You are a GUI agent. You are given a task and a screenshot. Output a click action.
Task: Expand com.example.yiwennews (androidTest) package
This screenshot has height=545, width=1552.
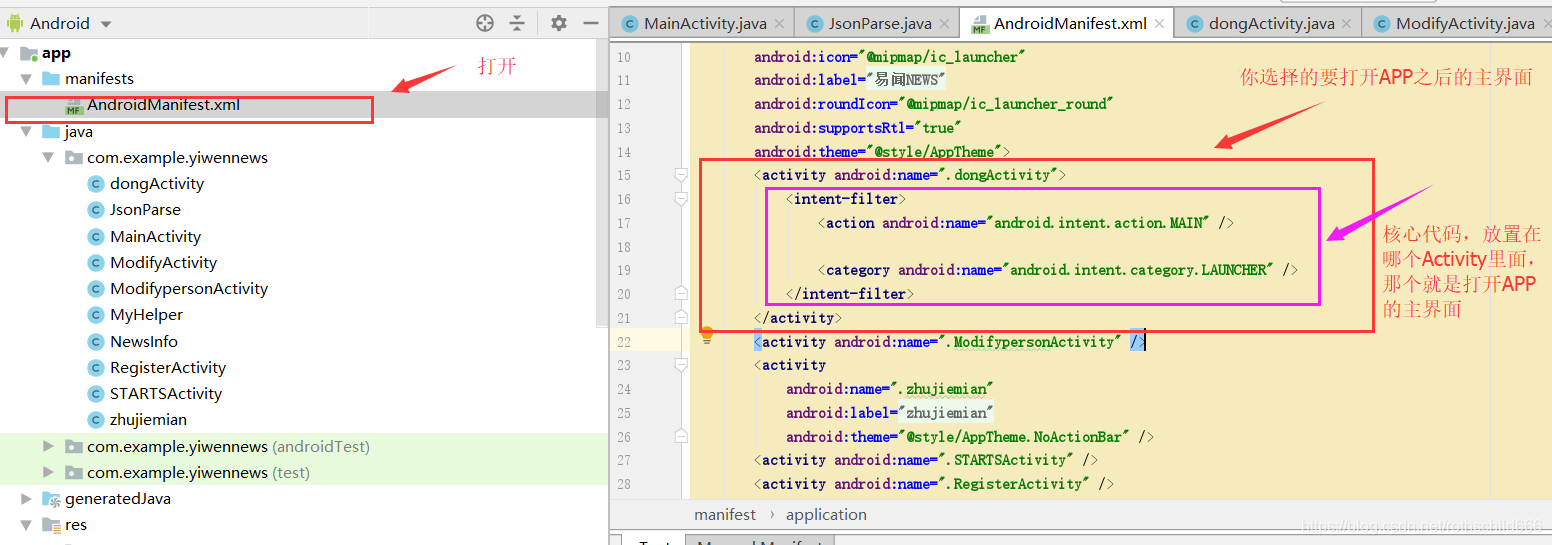[x=48, y=446]
